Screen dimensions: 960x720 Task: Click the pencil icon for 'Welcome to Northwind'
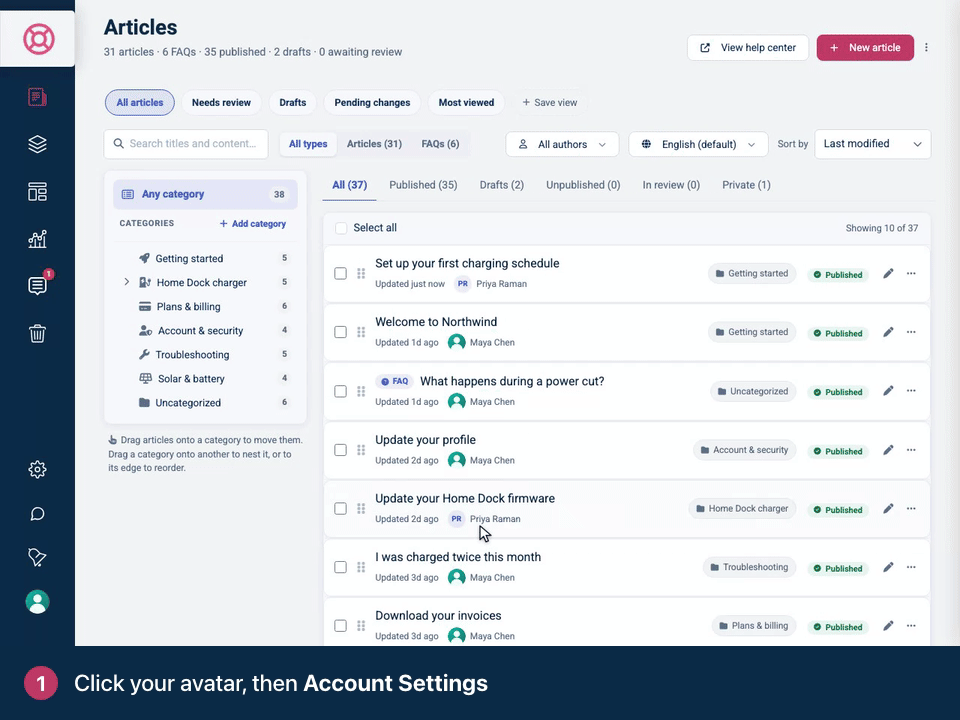(x=888, y=332)
